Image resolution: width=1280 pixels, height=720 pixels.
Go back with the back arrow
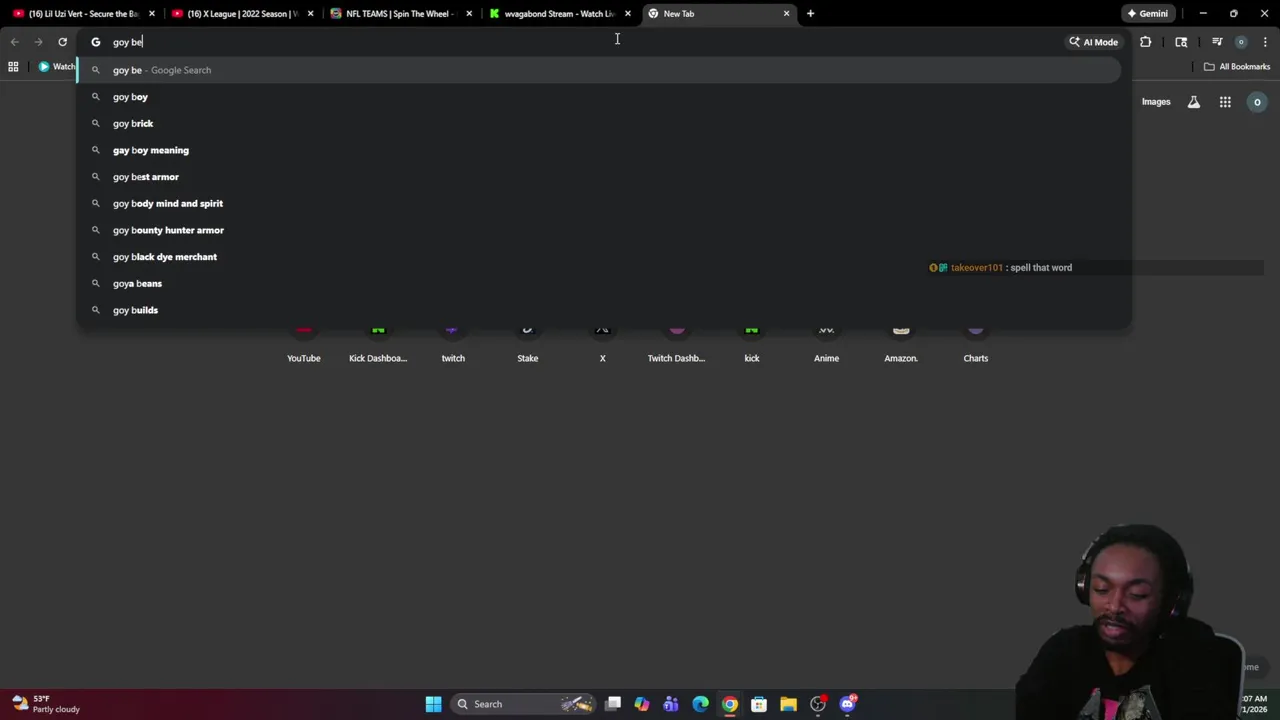click(x=15, y=42)
